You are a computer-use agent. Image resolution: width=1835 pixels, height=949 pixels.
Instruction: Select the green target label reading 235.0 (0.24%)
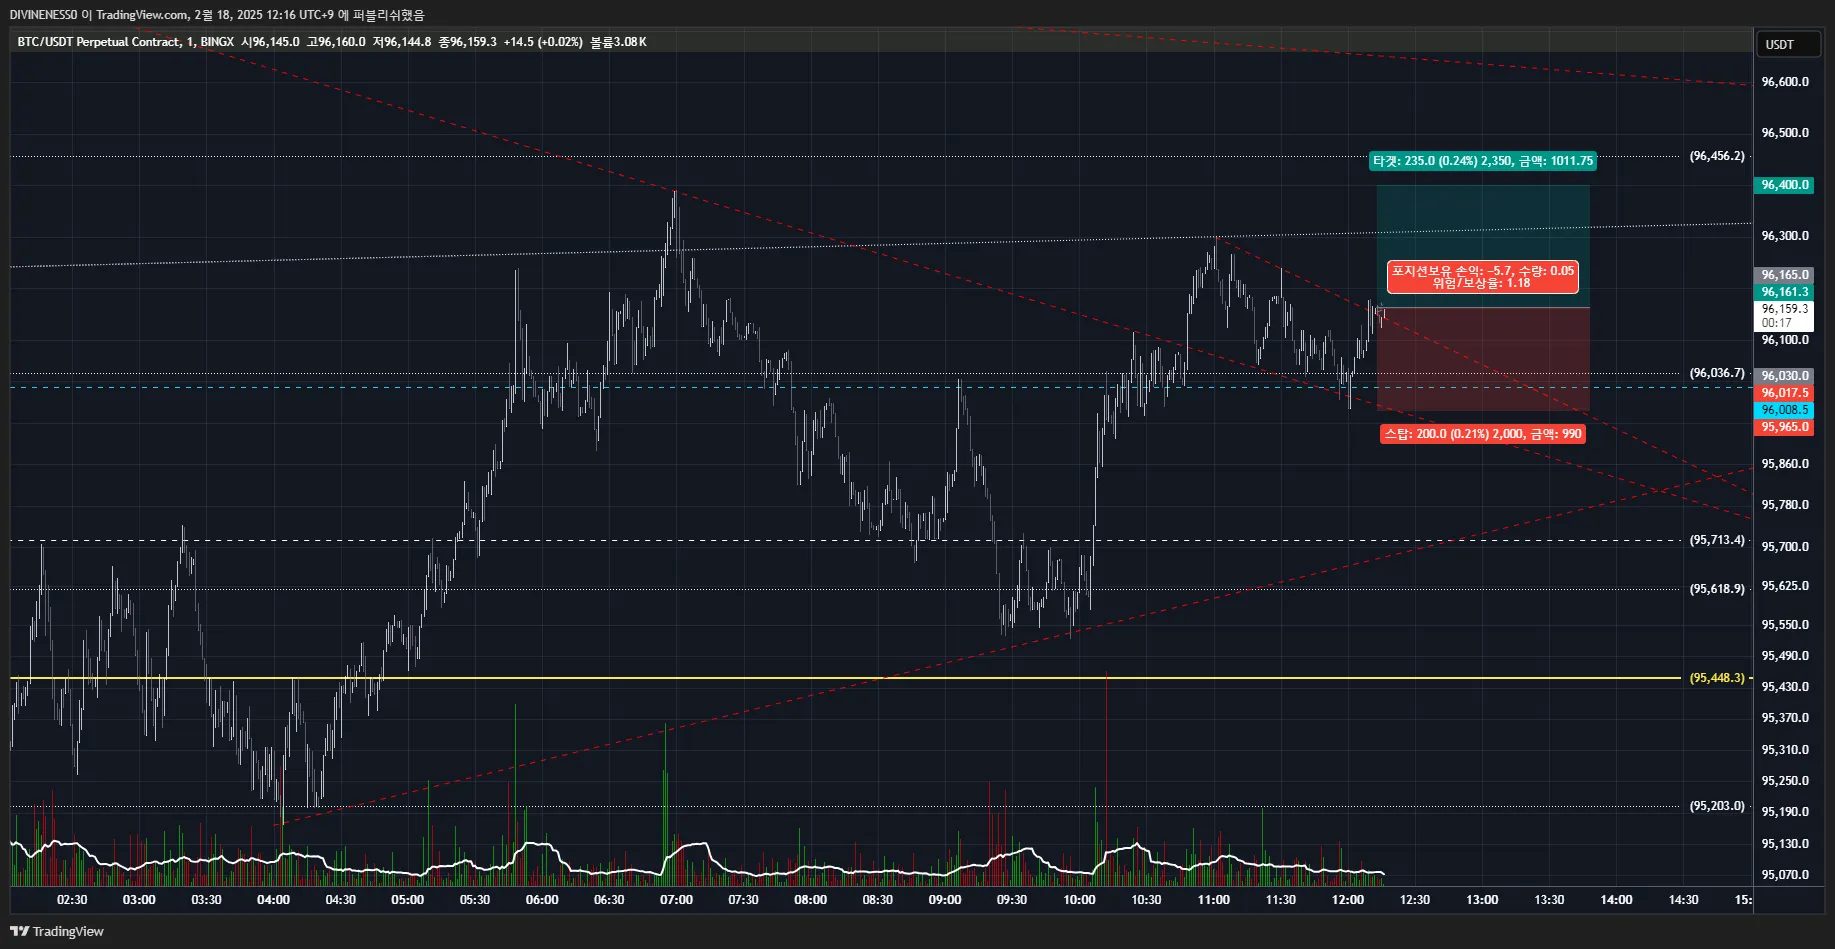(1483, 161)
